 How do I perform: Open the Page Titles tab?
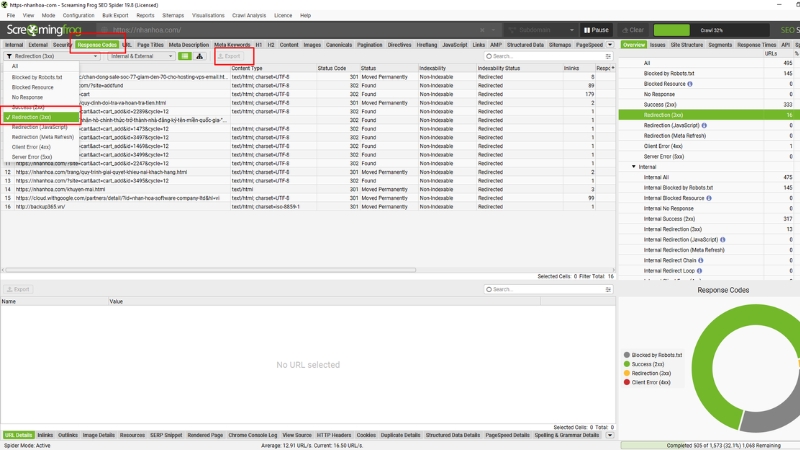tap(150, 45)
